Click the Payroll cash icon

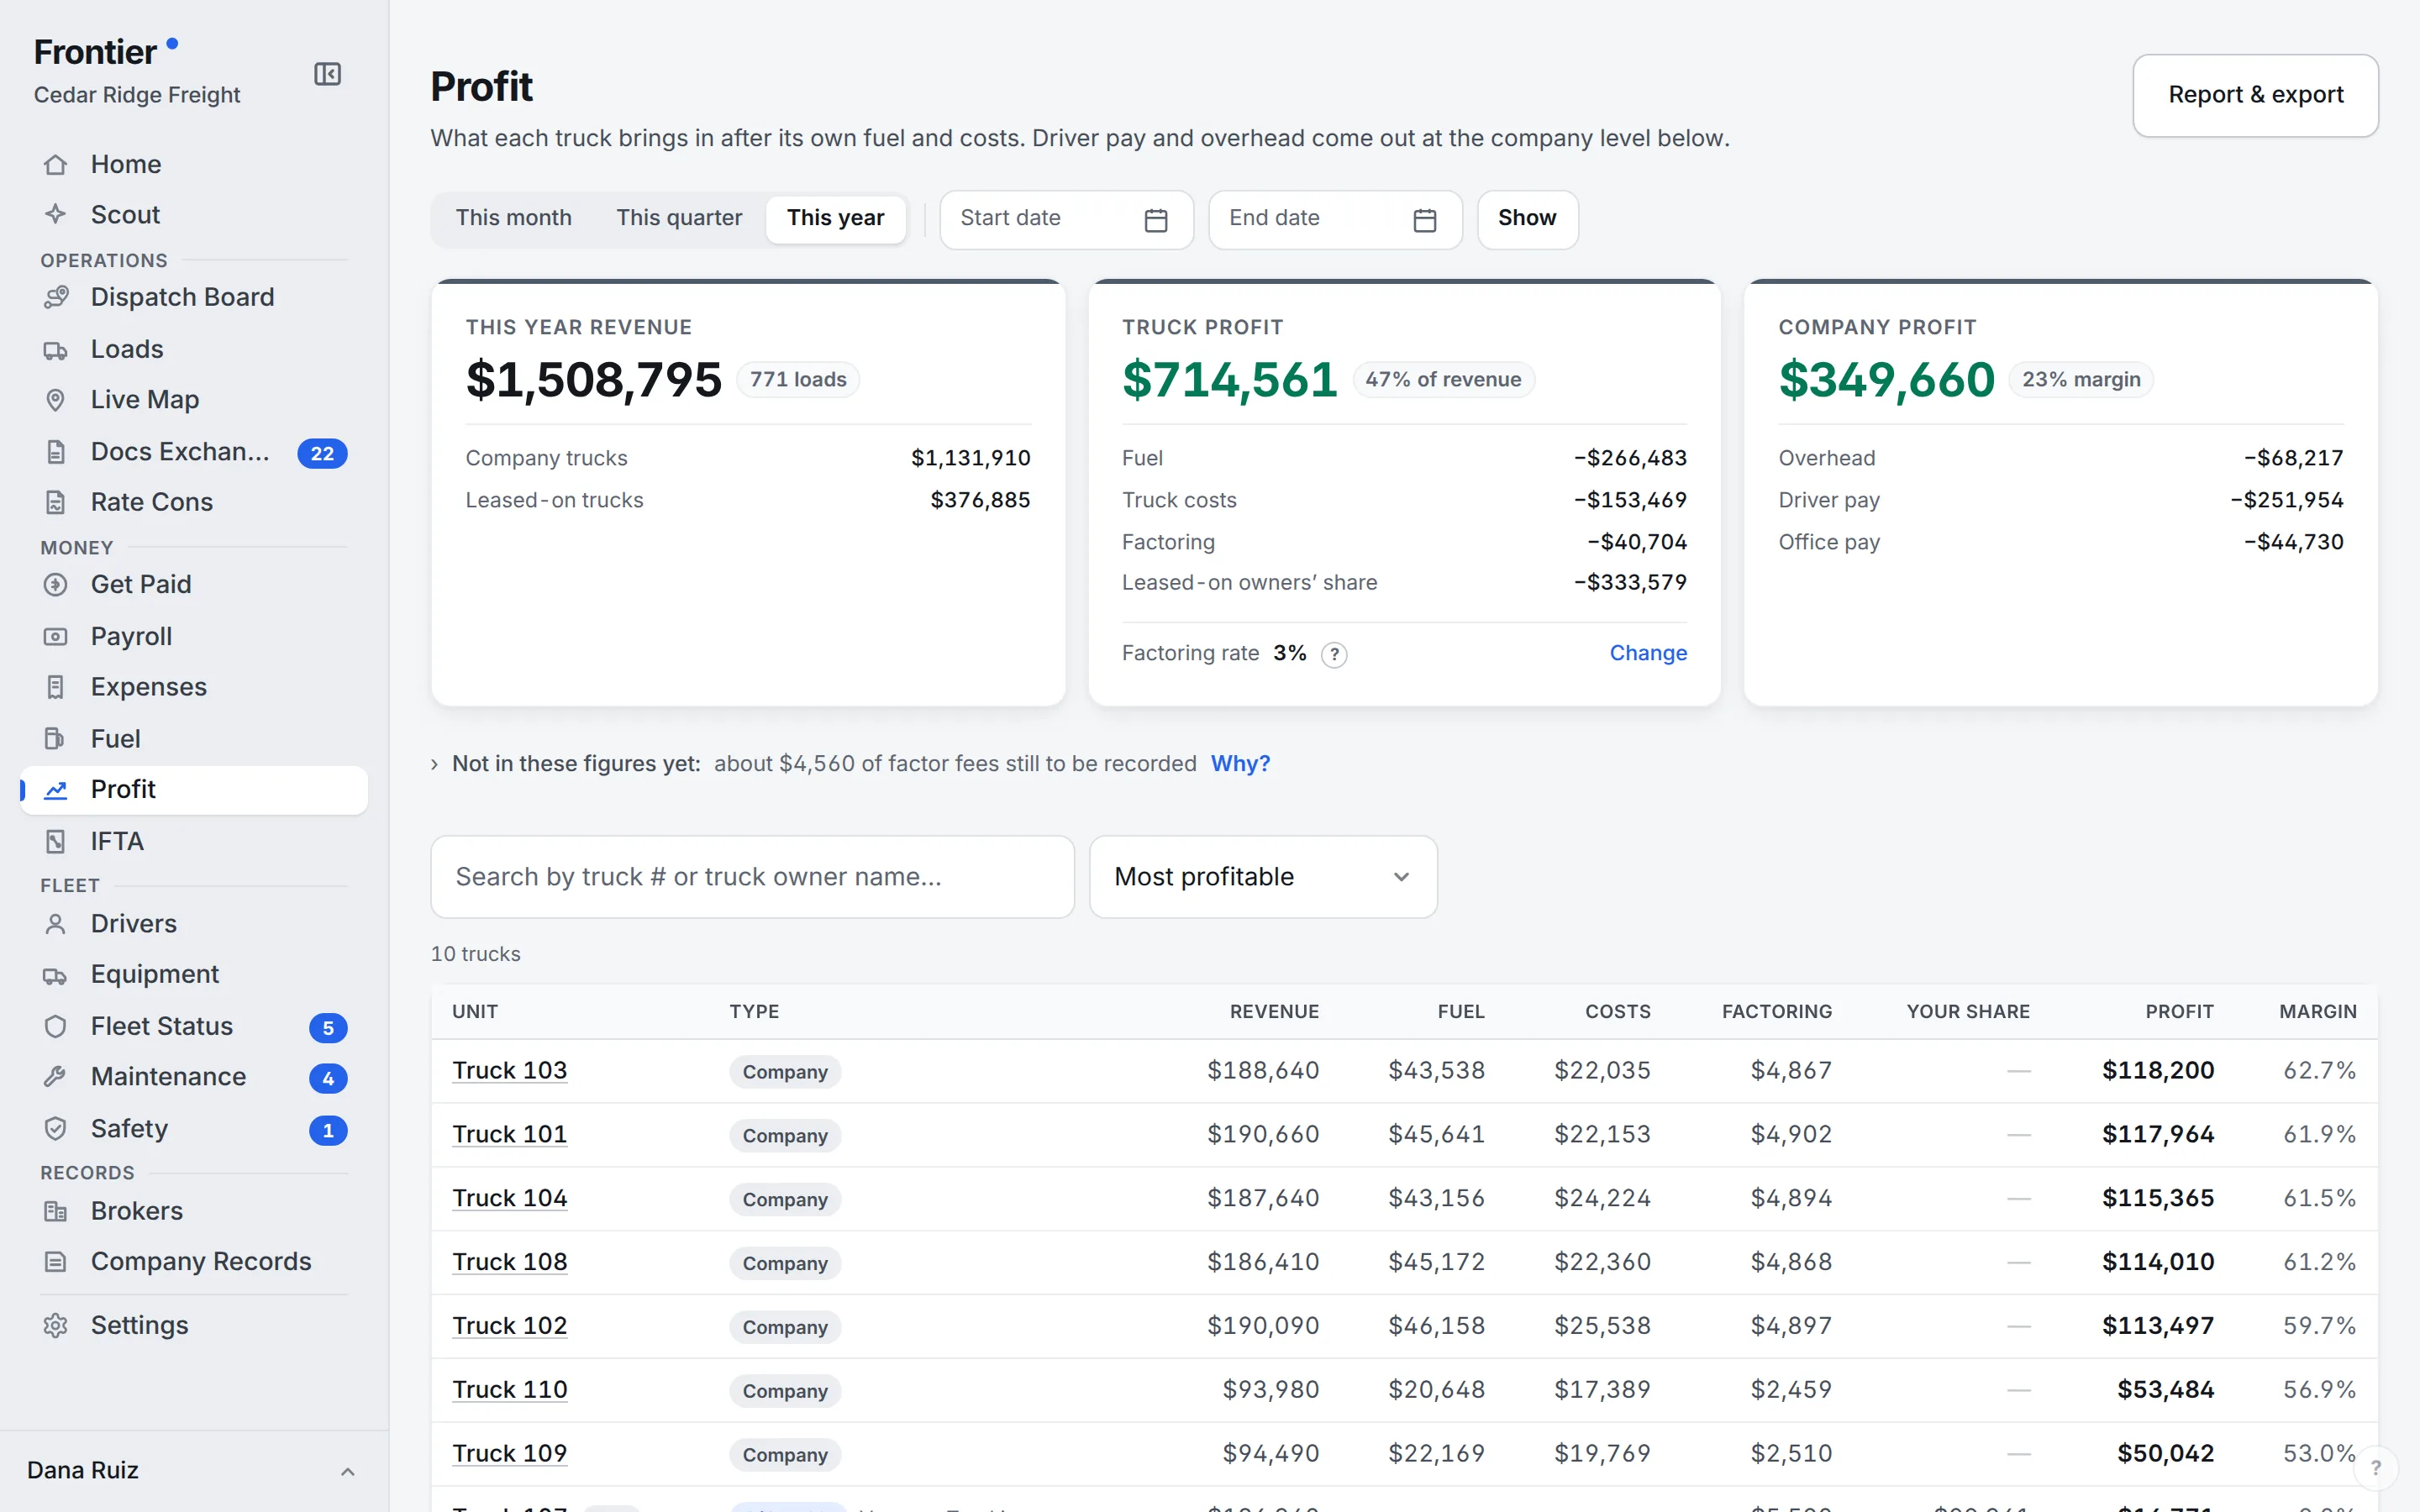tap(56, 637)
